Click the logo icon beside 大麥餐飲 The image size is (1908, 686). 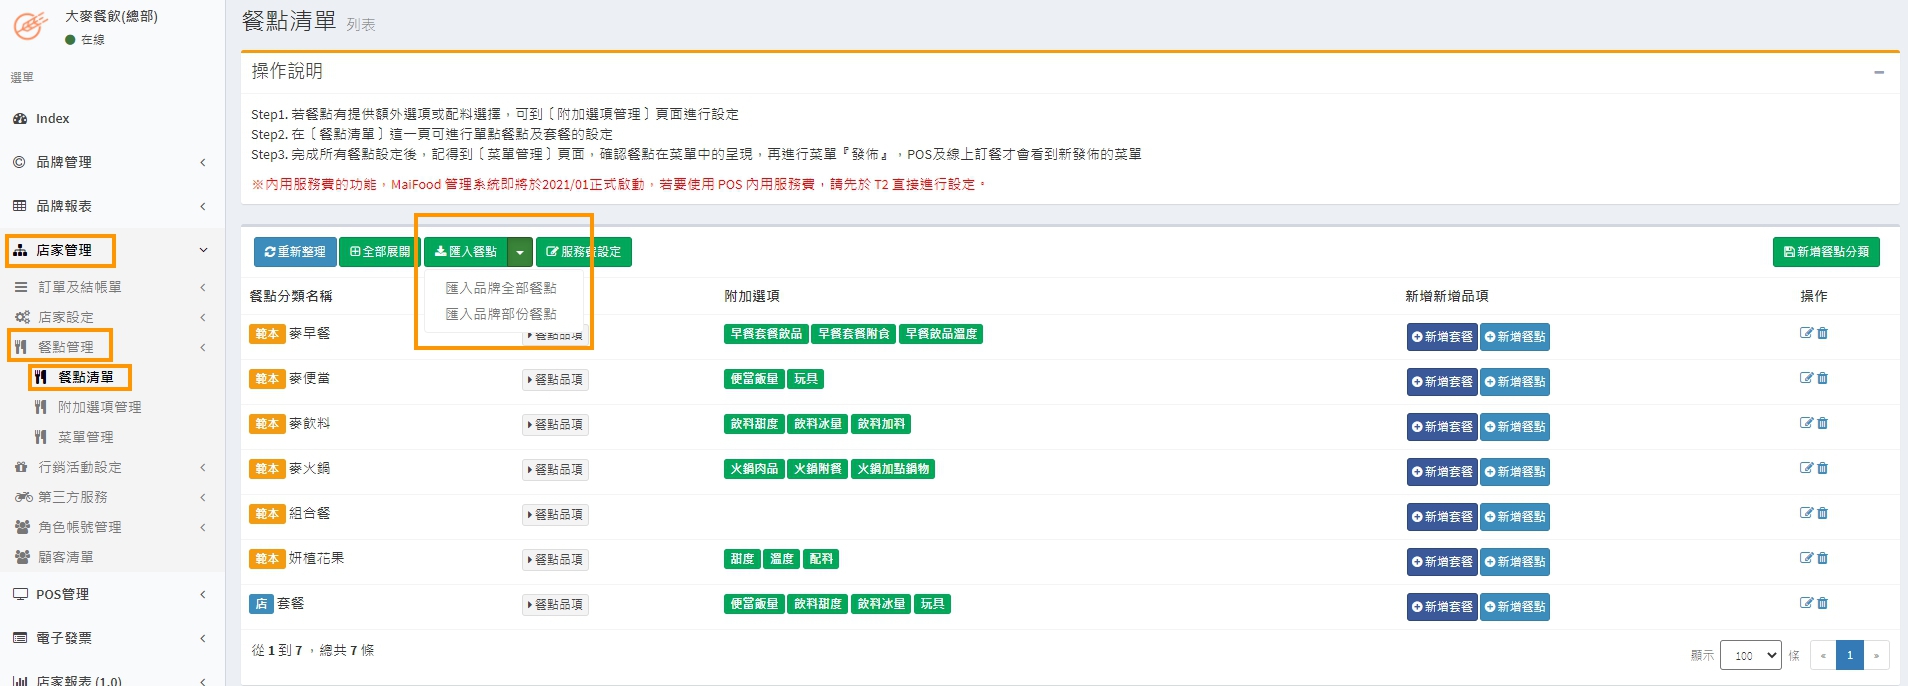click(30, 26)
